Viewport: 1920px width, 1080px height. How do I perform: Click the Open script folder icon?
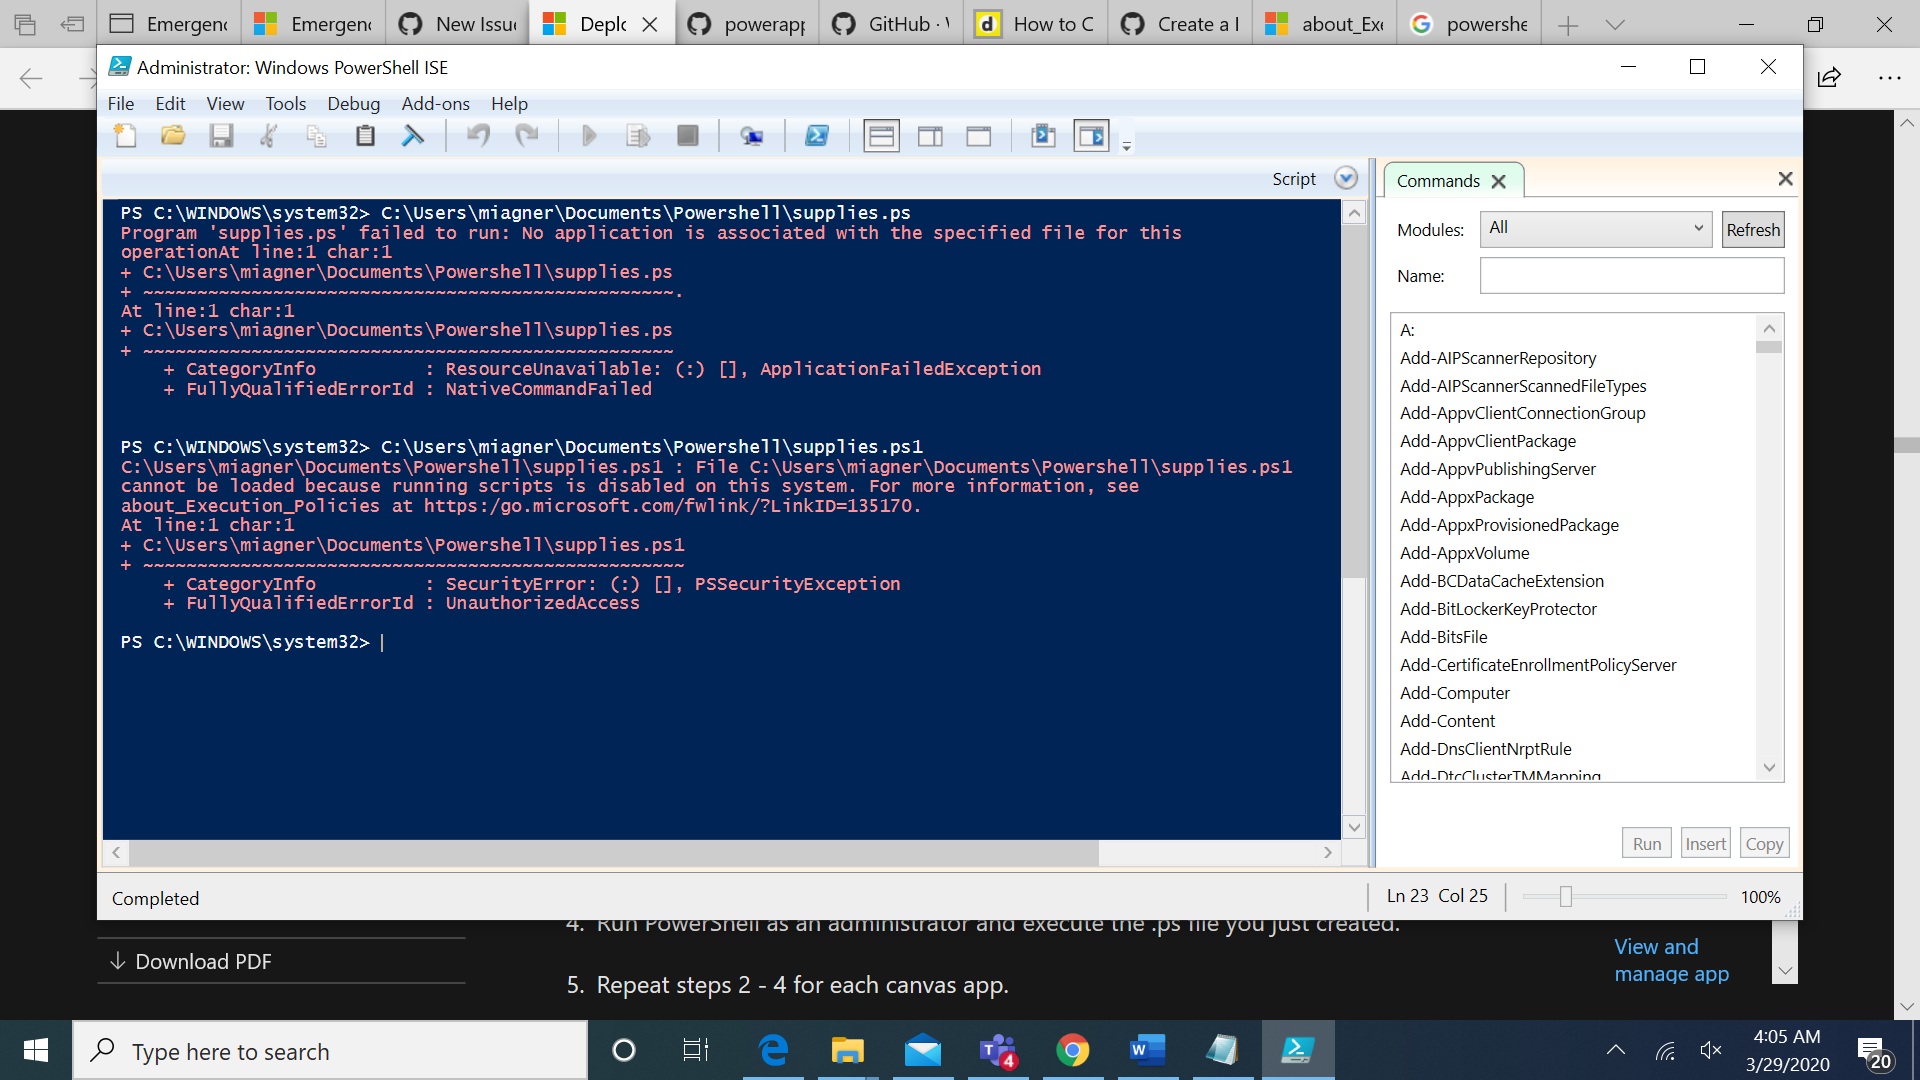[x=173, y=136]
